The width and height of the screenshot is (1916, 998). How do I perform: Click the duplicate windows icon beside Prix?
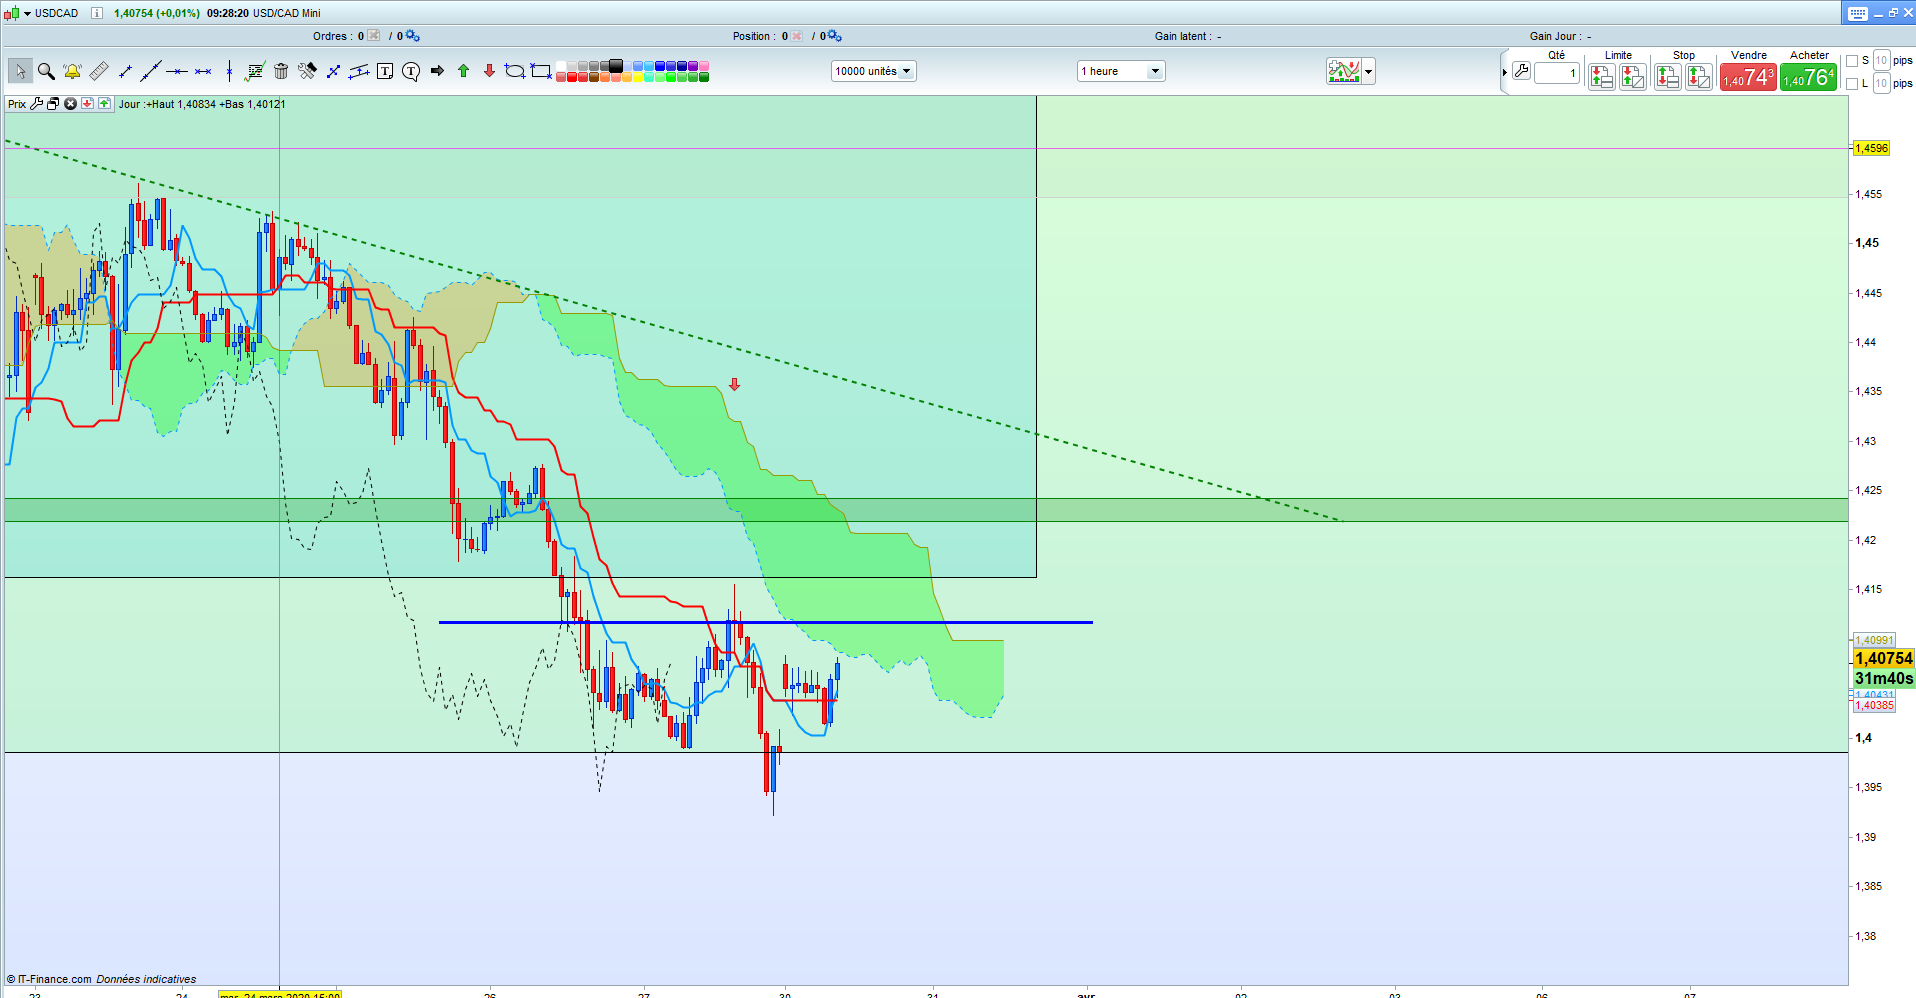click(53, 104)
